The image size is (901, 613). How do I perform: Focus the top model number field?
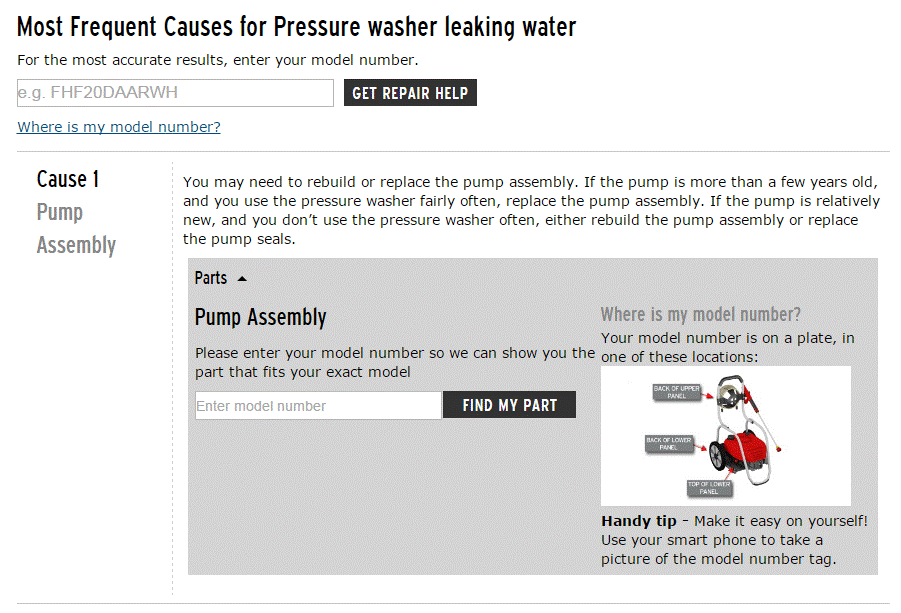[175, 93]
